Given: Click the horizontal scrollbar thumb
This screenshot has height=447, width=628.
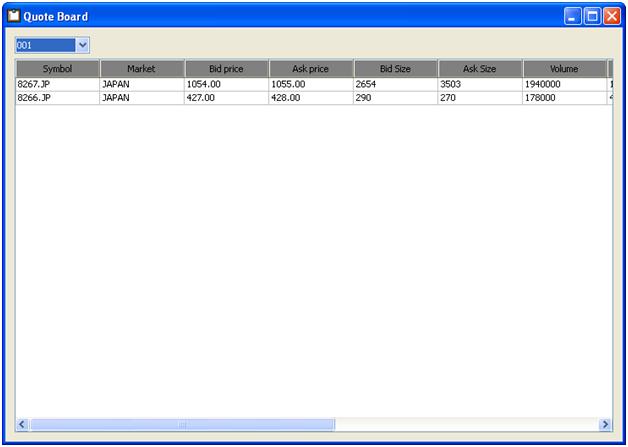Looking at the screenshot, I should 182,425.
